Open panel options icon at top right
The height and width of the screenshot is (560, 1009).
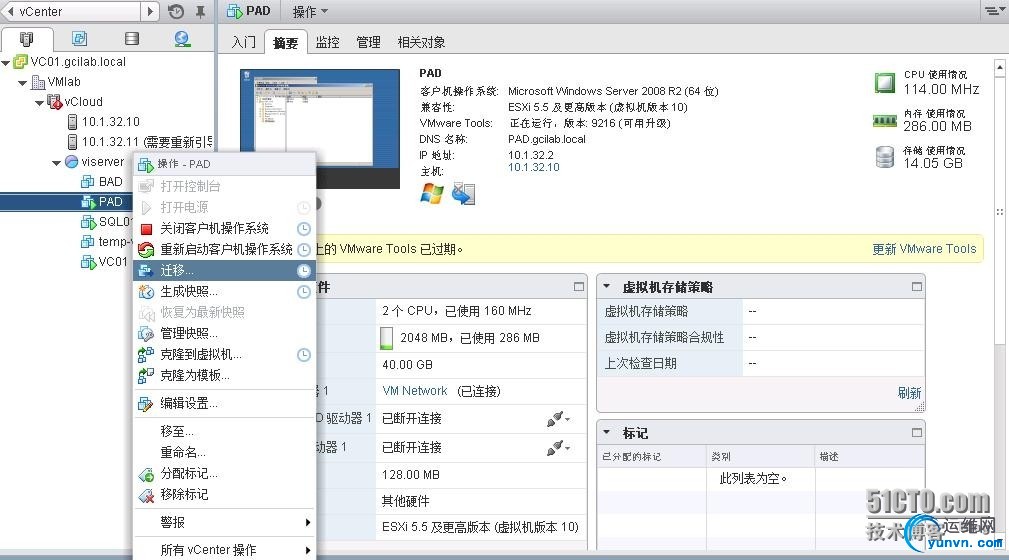(994, 11)
